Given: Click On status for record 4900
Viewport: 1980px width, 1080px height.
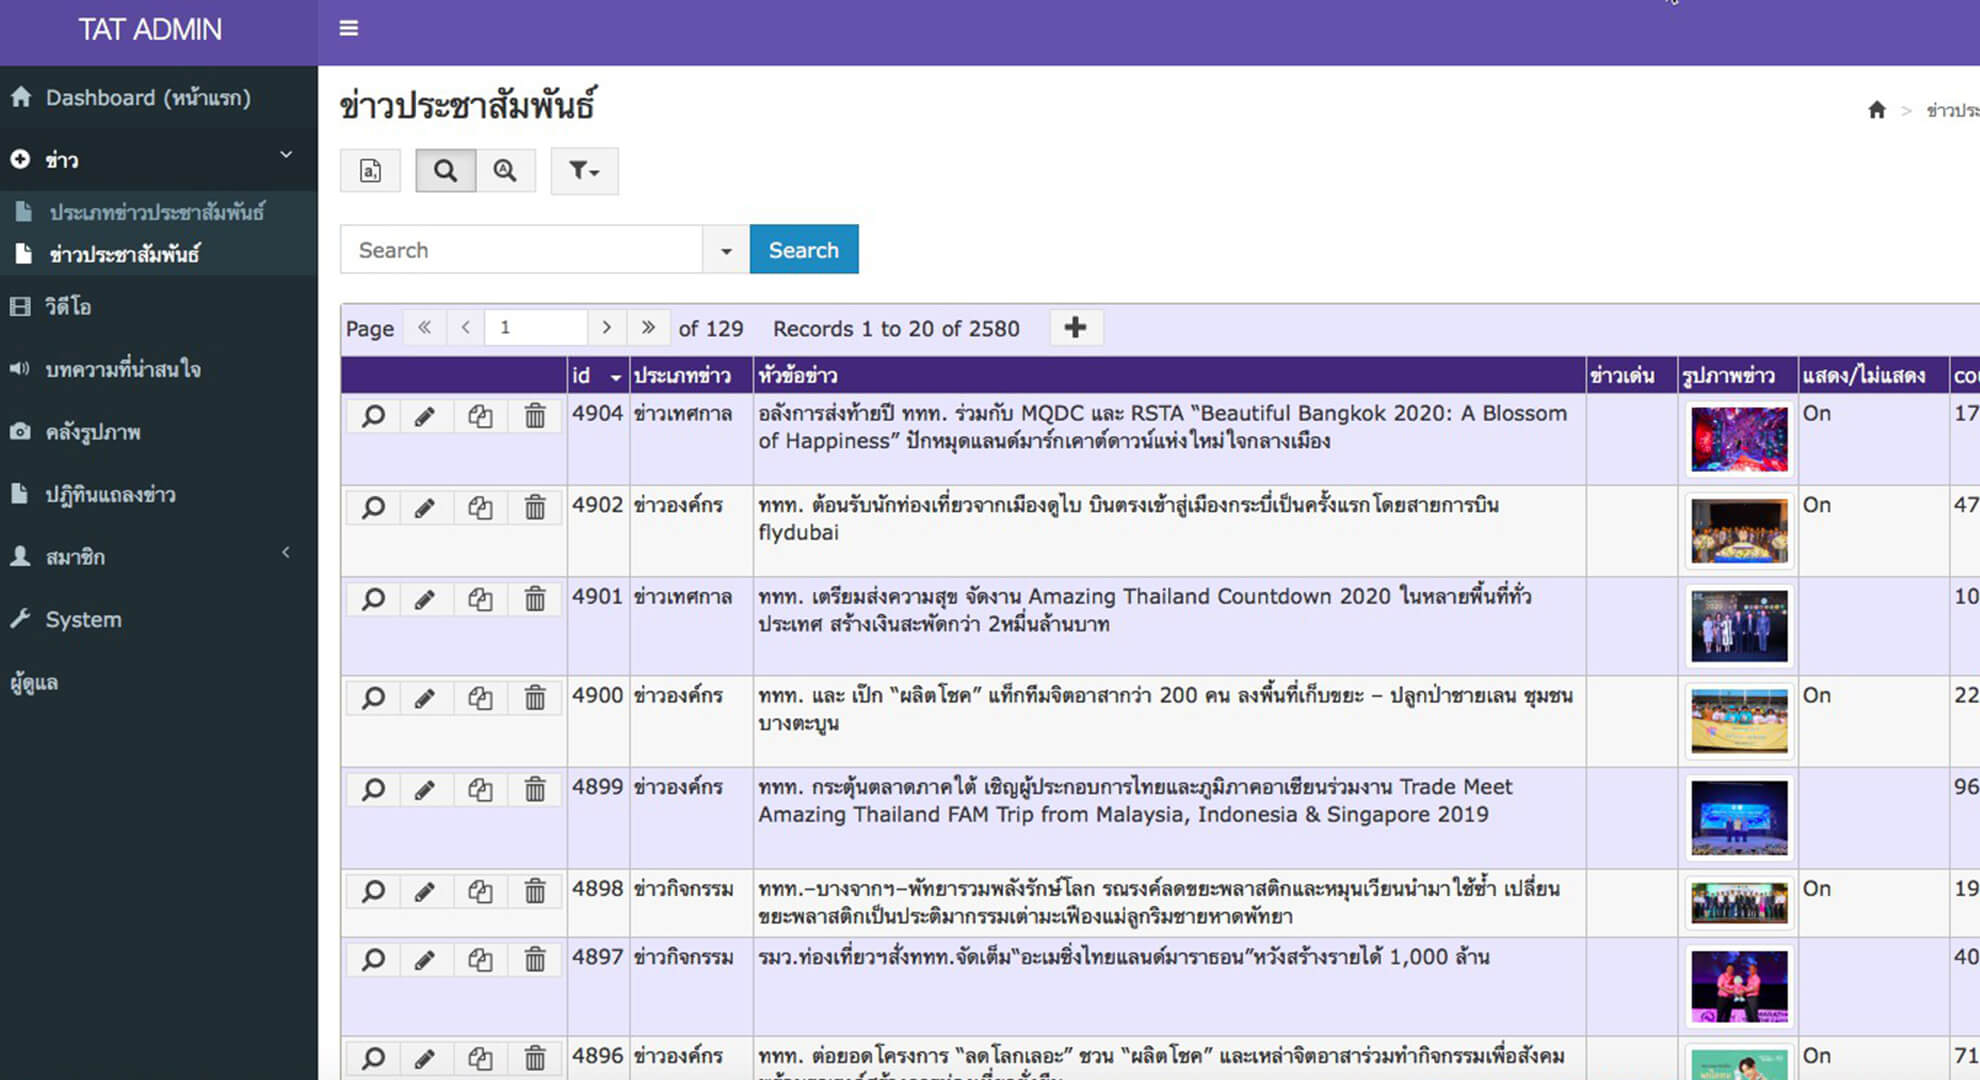Looking at the screenshot, I should click(x=1816, y=695).
